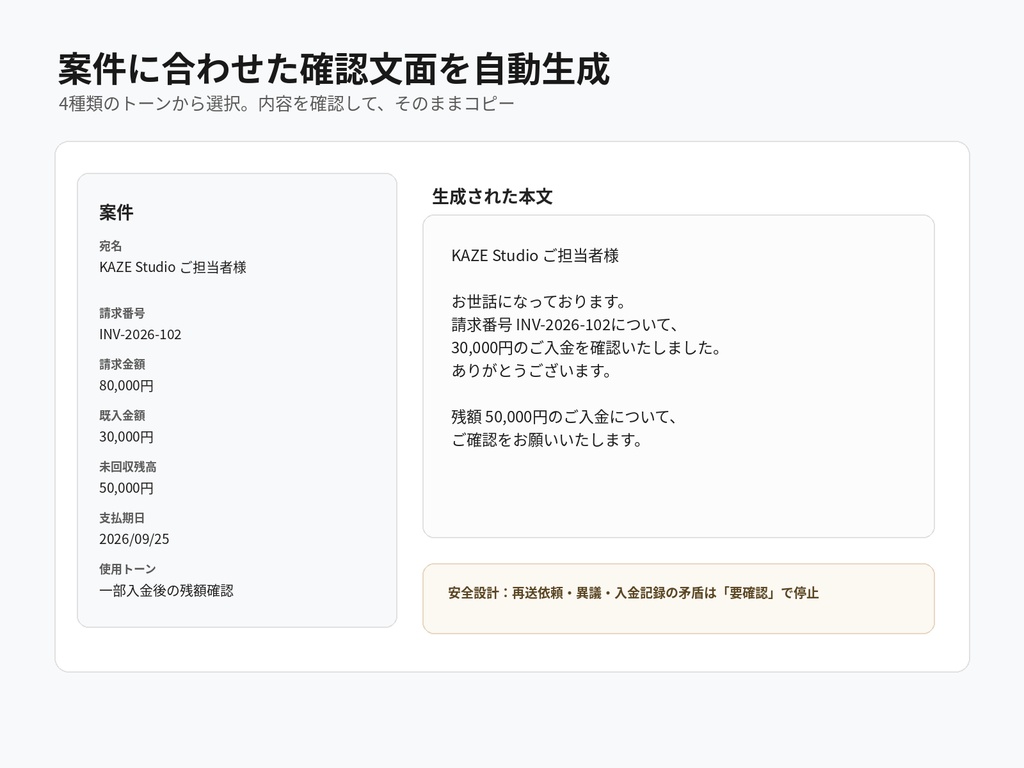Select the 30,000円 value under 既入金額
Image resolution: width=1024 pixels, height=768 pixels.
[126, 436]
